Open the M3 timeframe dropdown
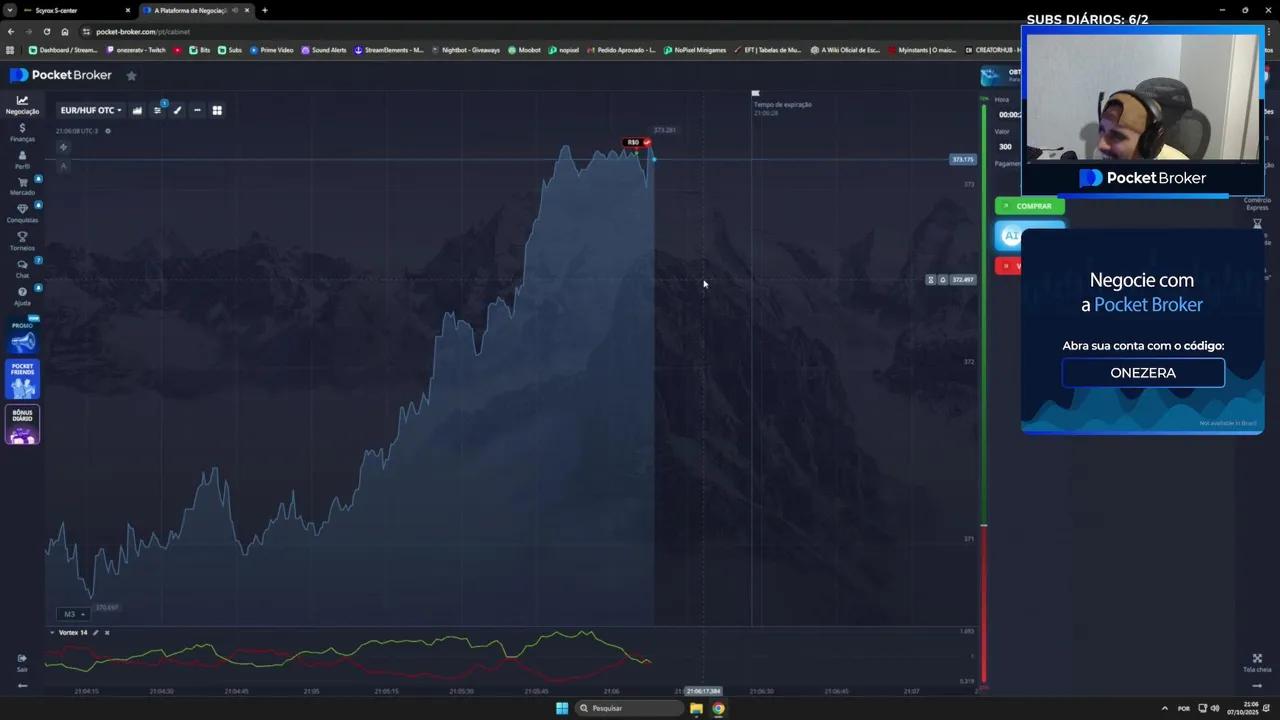1280x720 pixels. (73, 614)
